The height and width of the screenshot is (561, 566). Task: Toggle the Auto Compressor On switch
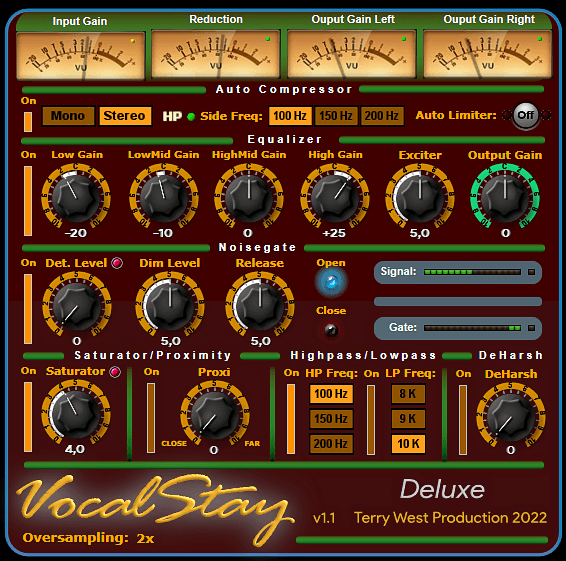click(28, 122)
